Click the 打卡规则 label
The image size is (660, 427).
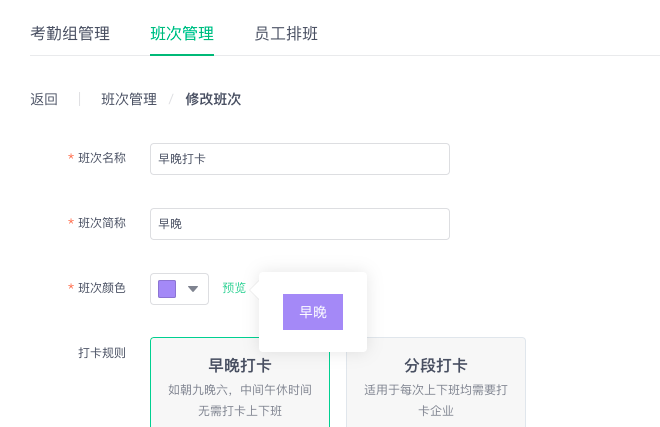point(102,352)
